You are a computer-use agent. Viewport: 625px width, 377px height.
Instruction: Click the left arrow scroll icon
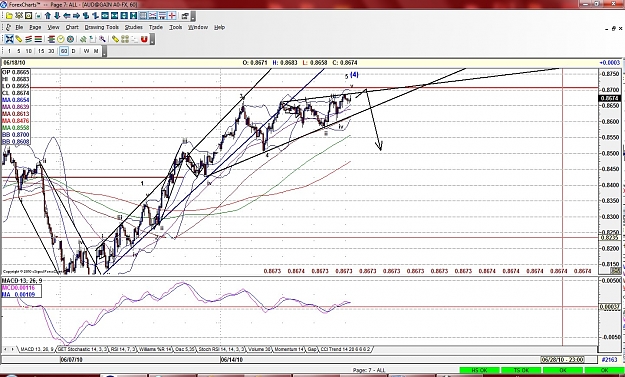67,16
